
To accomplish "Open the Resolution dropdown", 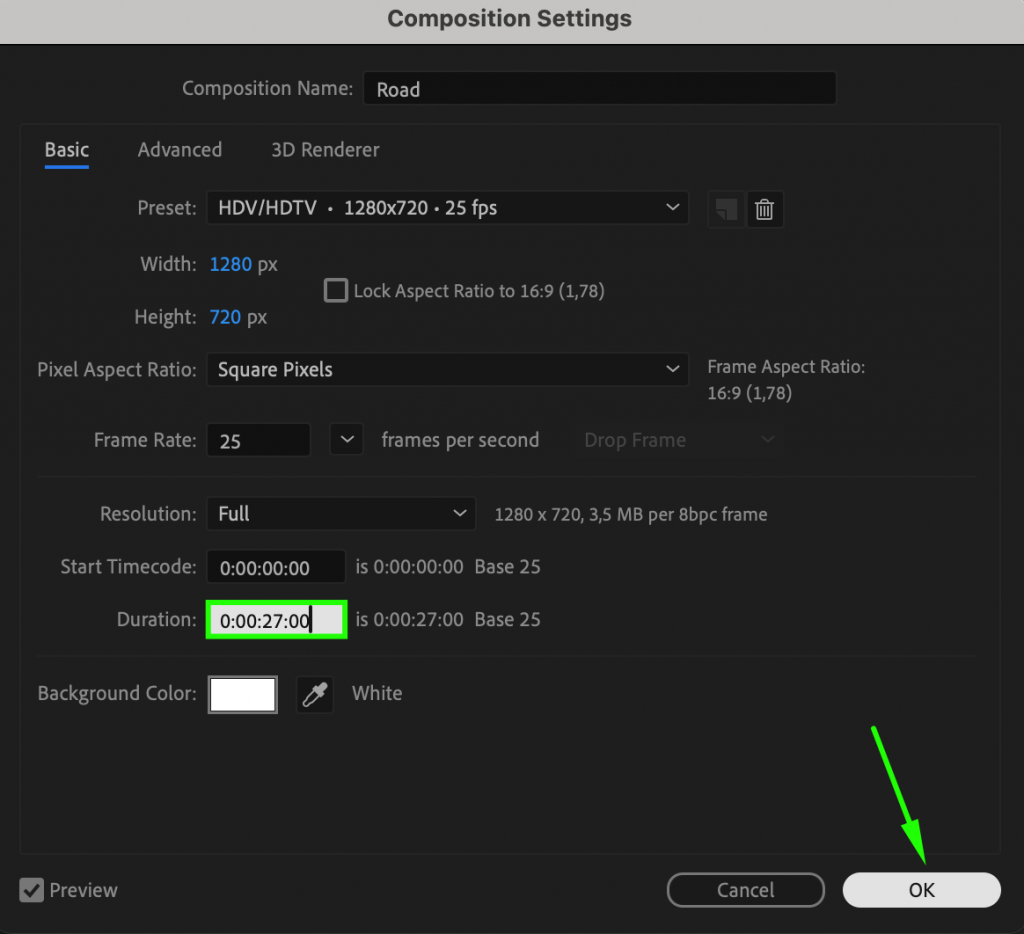I will click(341, 514).
